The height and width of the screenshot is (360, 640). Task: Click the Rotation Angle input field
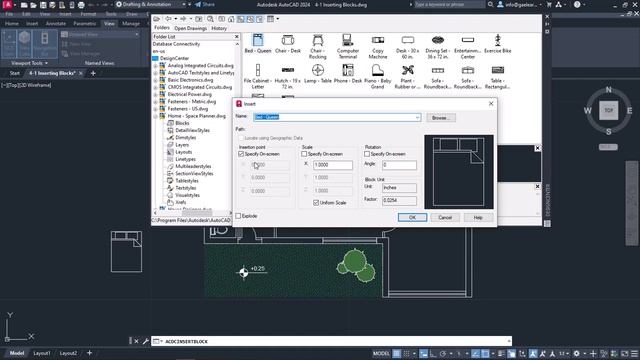click(x=399, y=165)
